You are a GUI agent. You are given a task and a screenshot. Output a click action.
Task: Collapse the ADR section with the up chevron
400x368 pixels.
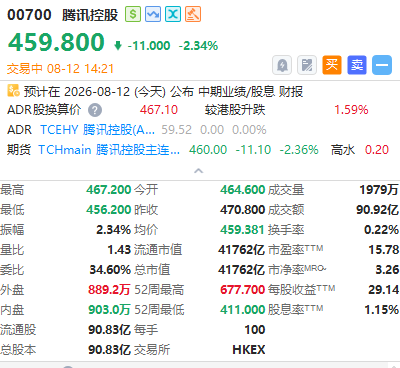[198, 171]
